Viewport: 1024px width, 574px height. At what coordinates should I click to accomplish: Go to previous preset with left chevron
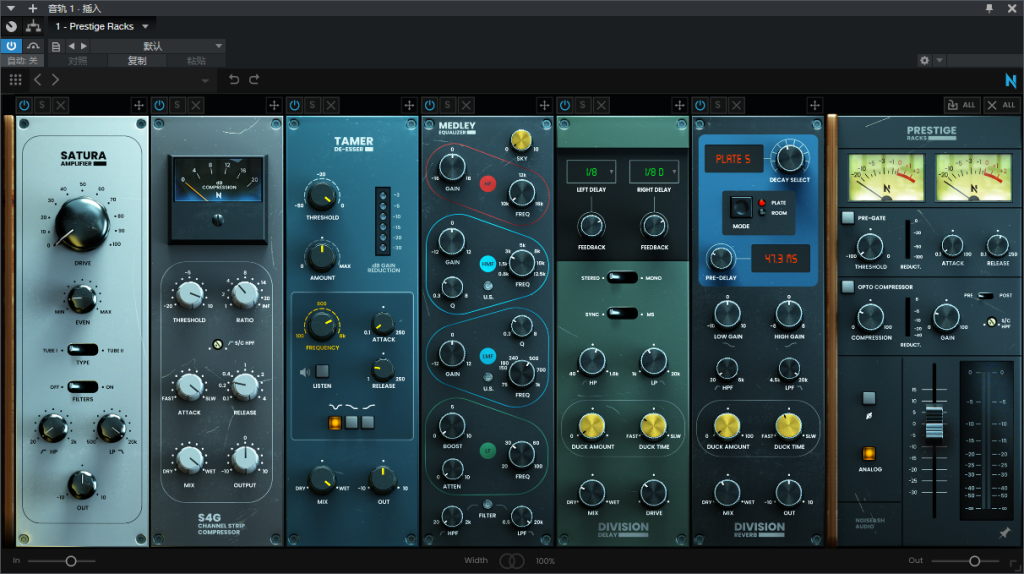tap(38, 80)
